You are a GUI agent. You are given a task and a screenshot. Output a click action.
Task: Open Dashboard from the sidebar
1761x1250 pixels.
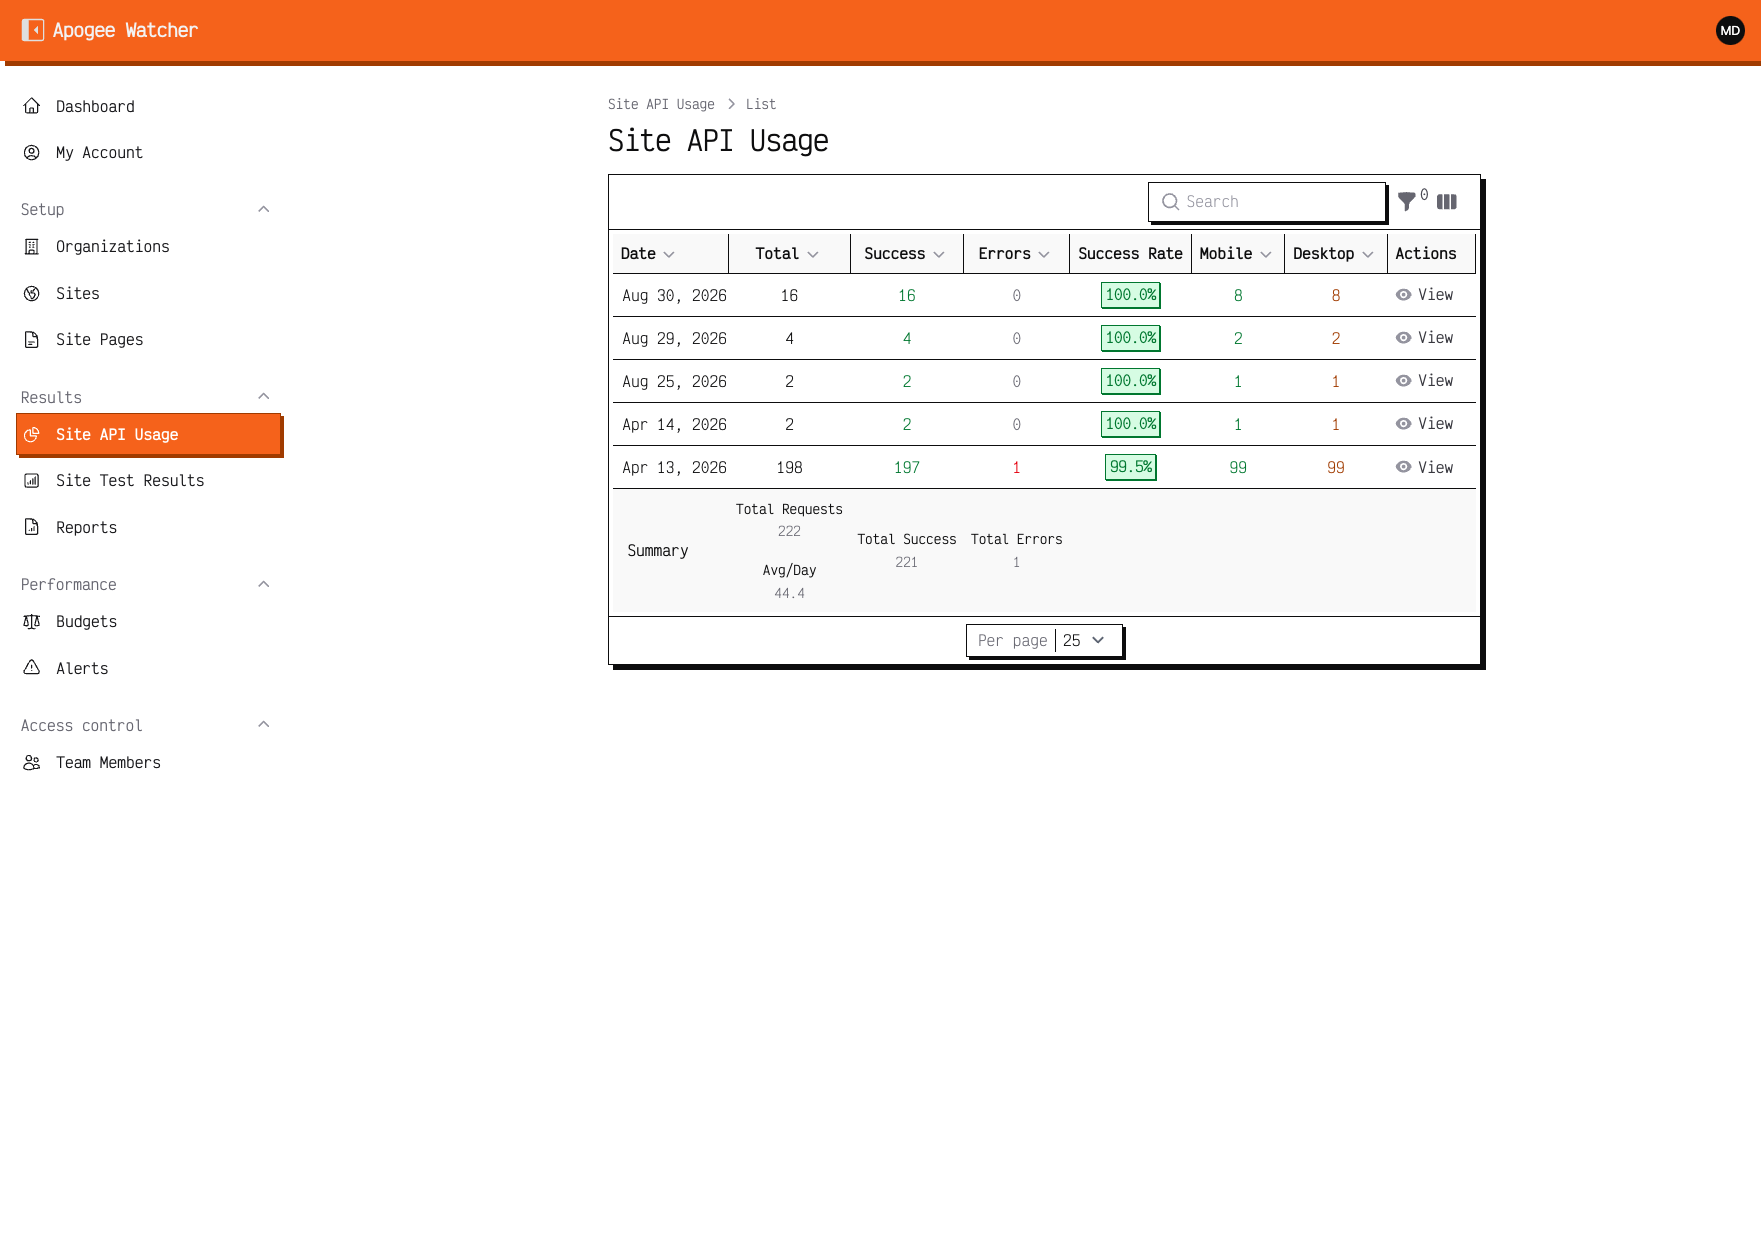point(148,106)
